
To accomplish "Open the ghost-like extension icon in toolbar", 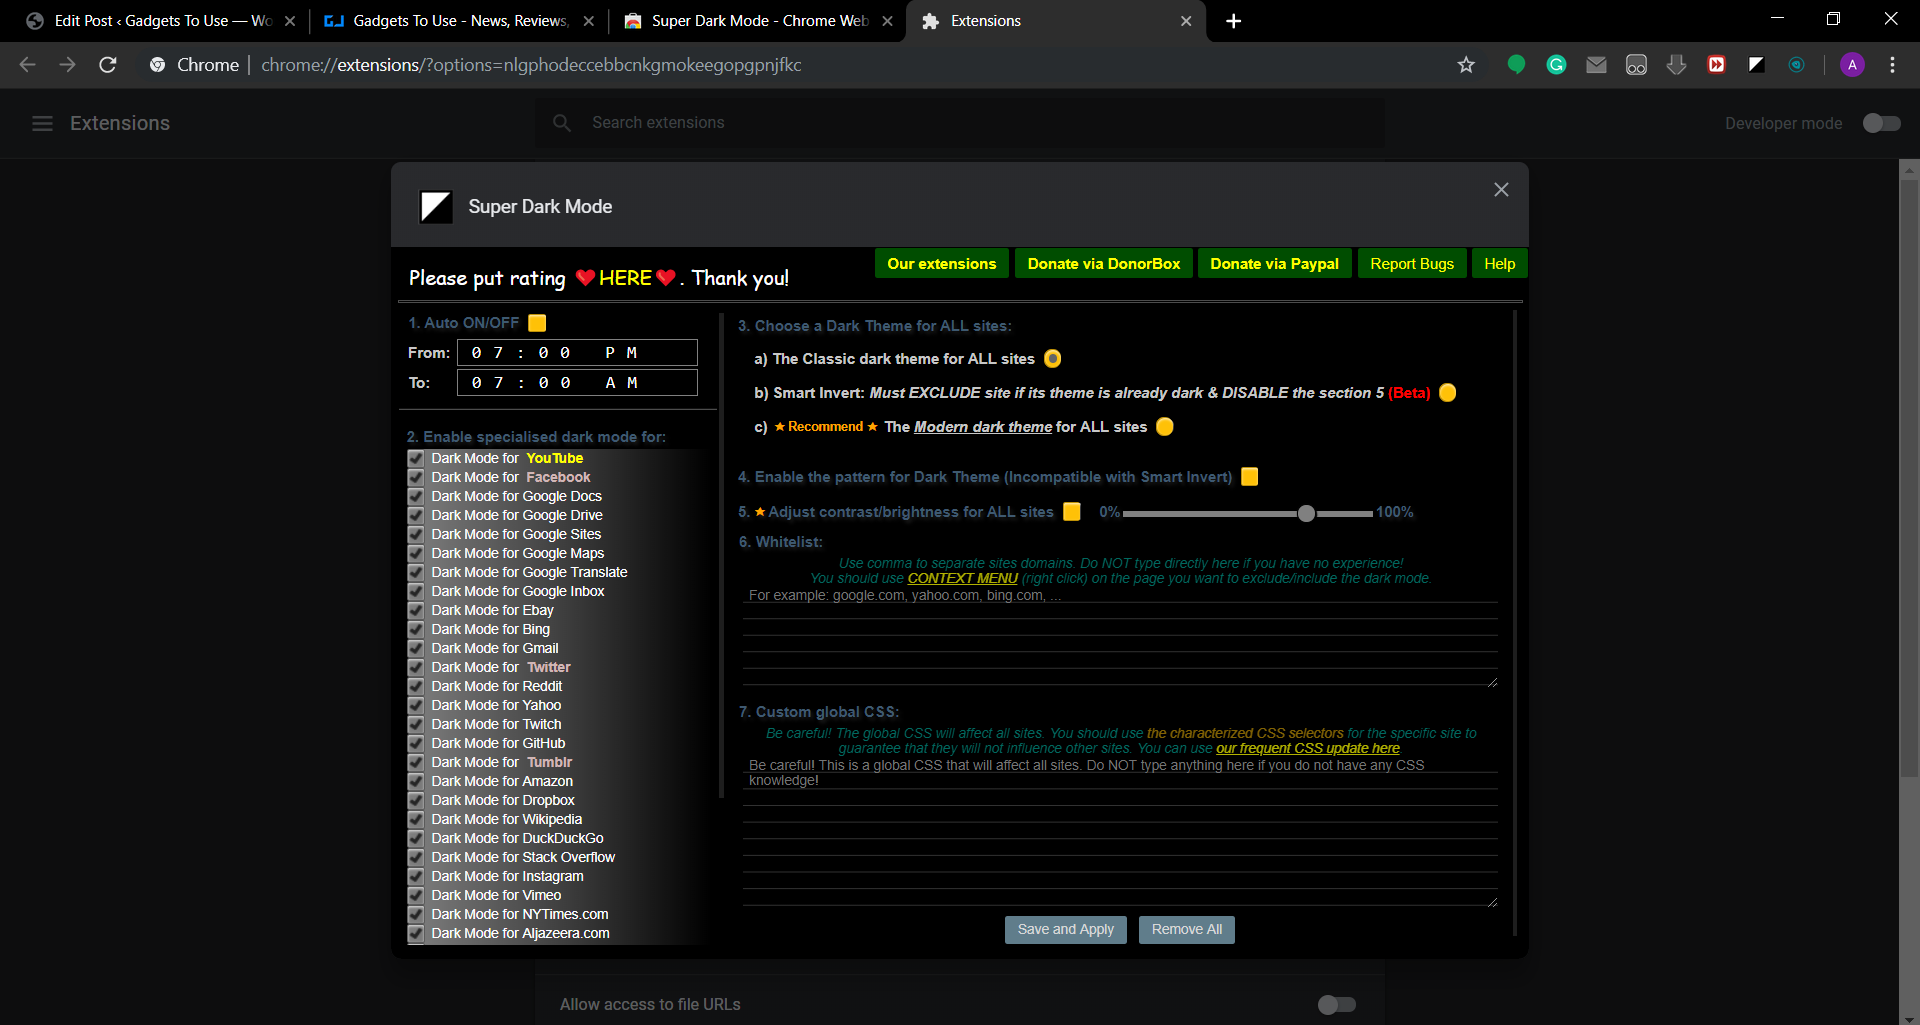I will (x=1636, y=65).
